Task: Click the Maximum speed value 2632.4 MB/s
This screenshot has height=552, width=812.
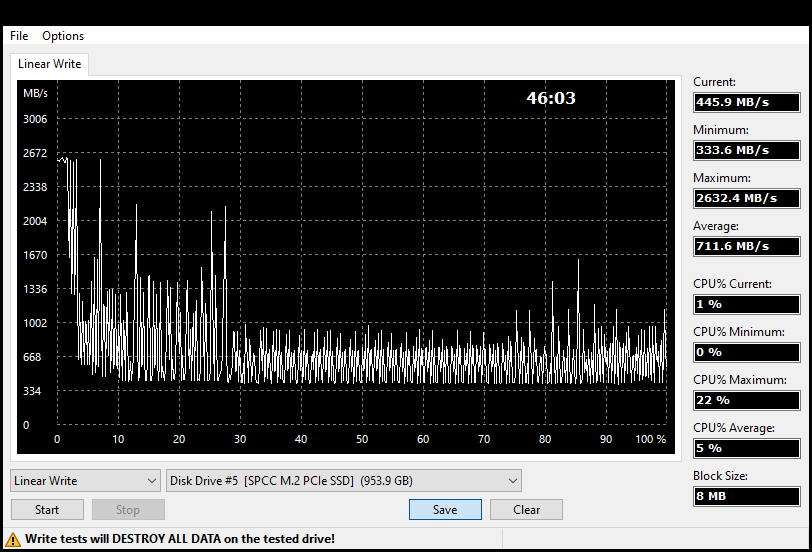Action: 747,198
